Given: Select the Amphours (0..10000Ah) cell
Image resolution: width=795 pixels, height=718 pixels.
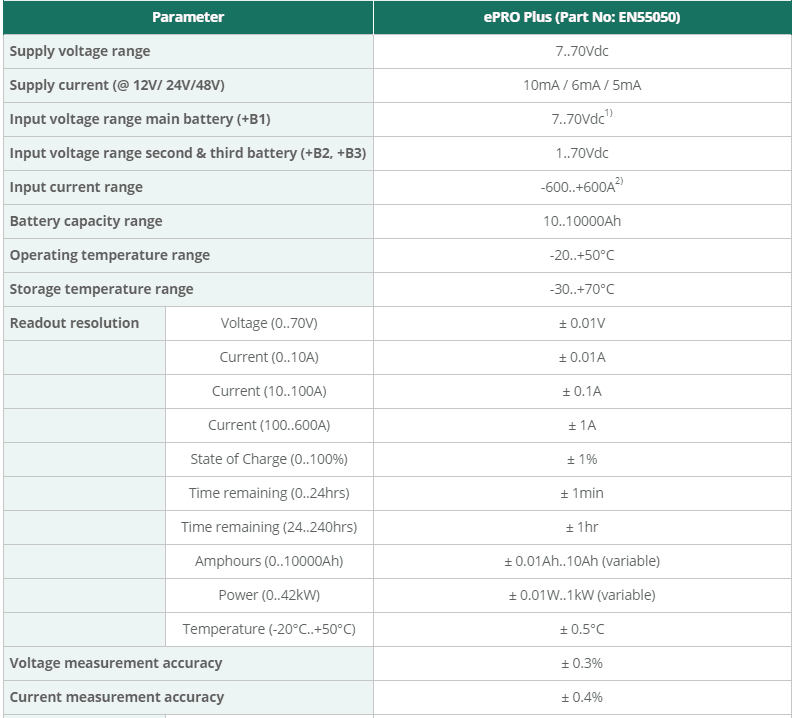Looking at the screenshot, I should (x=269, y=561).
